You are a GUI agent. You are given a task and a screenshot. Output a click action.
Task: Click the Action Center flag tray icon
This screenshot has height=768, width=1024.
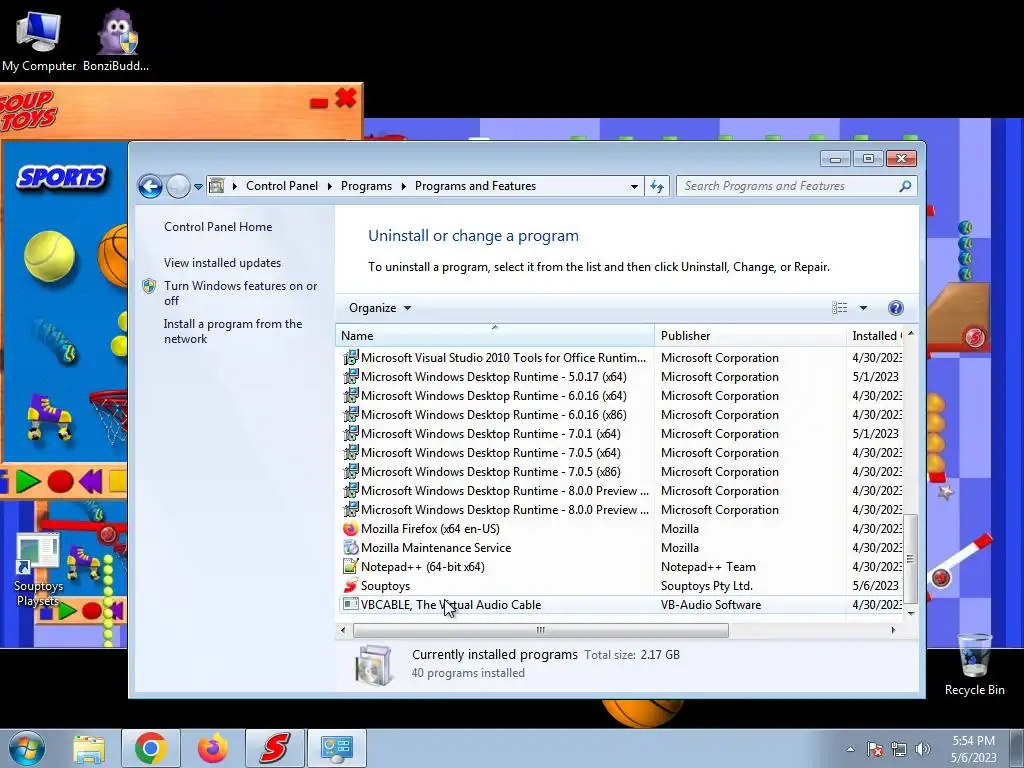coord(875,749)
